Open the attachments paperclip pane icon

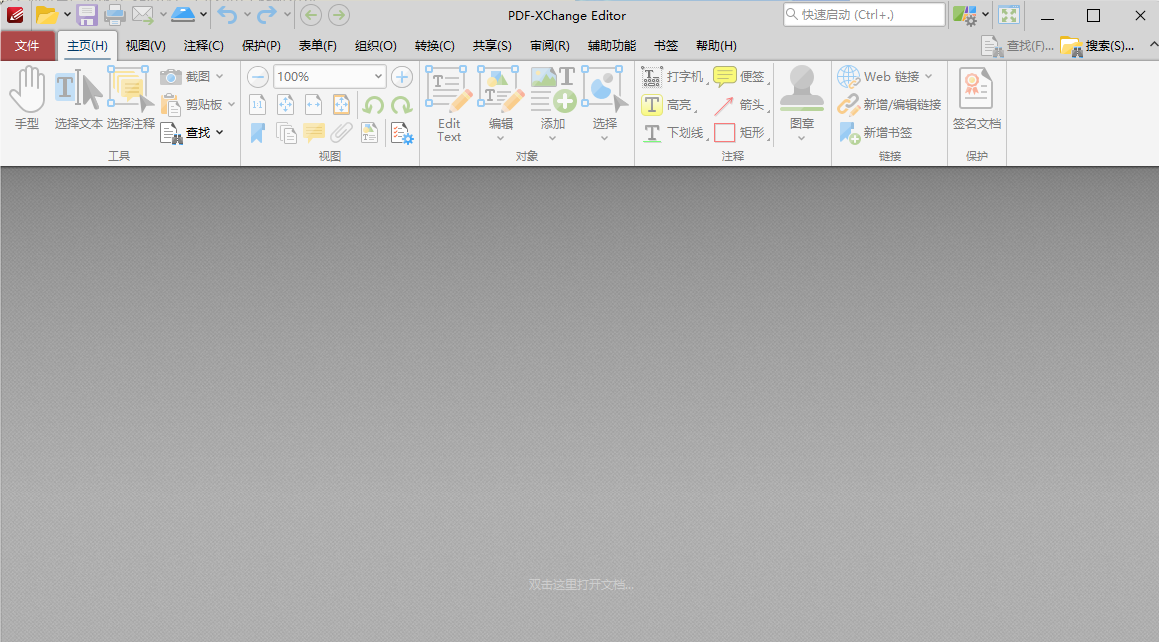[341, 133]
